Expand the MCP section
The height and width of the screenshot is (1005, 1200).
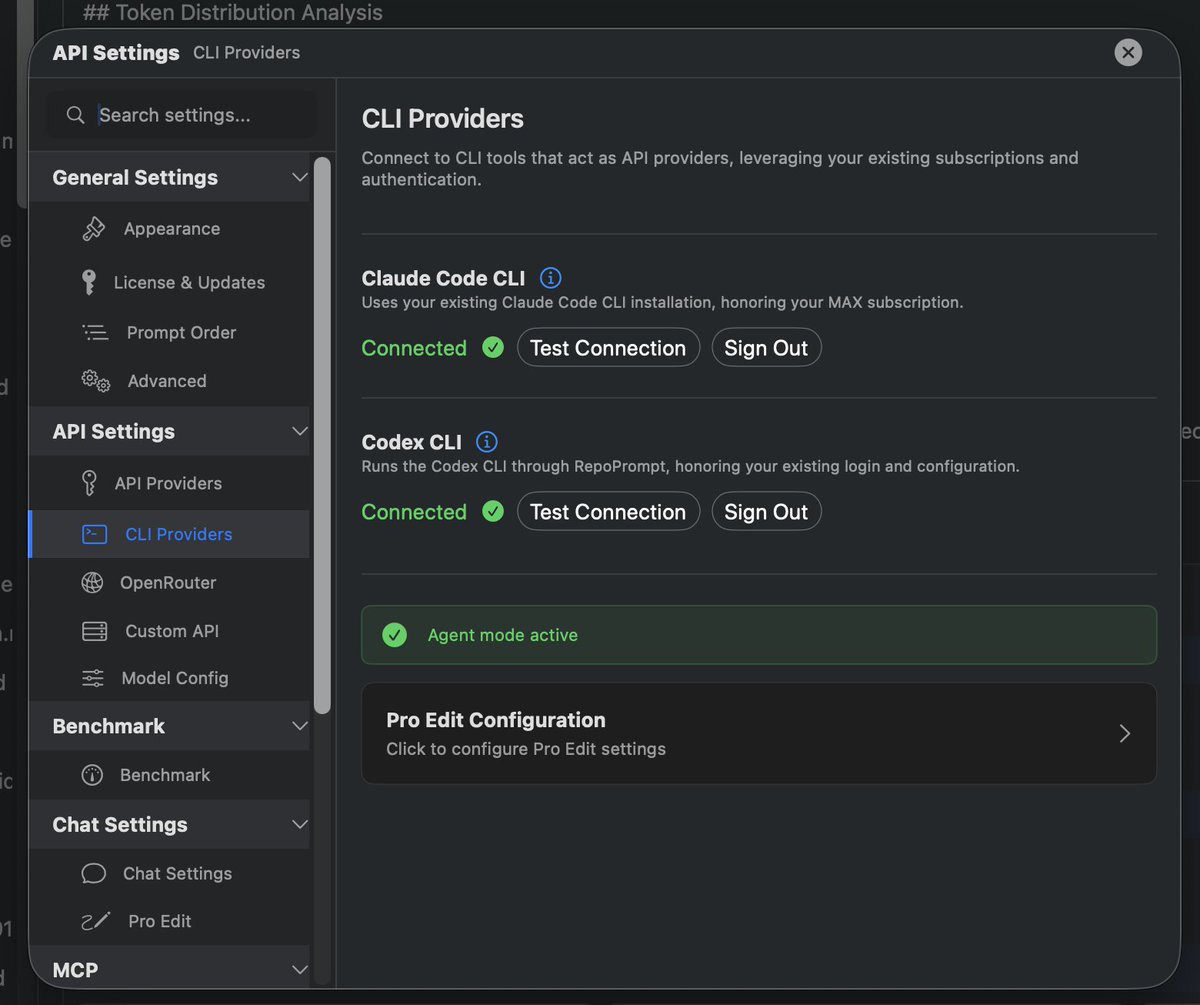pyautogui.click(x=299, y=968)
